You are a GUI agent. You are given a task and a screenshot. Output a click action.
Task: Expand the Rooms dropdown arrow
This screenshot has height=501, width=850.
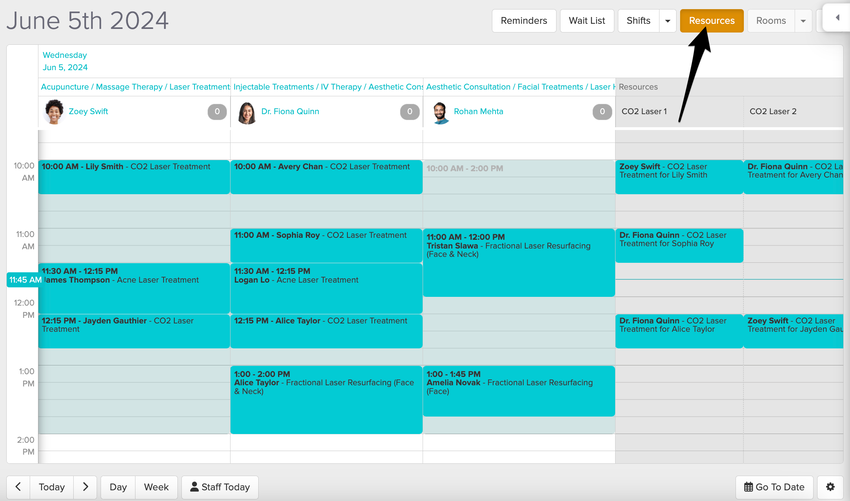coord(803,21)
